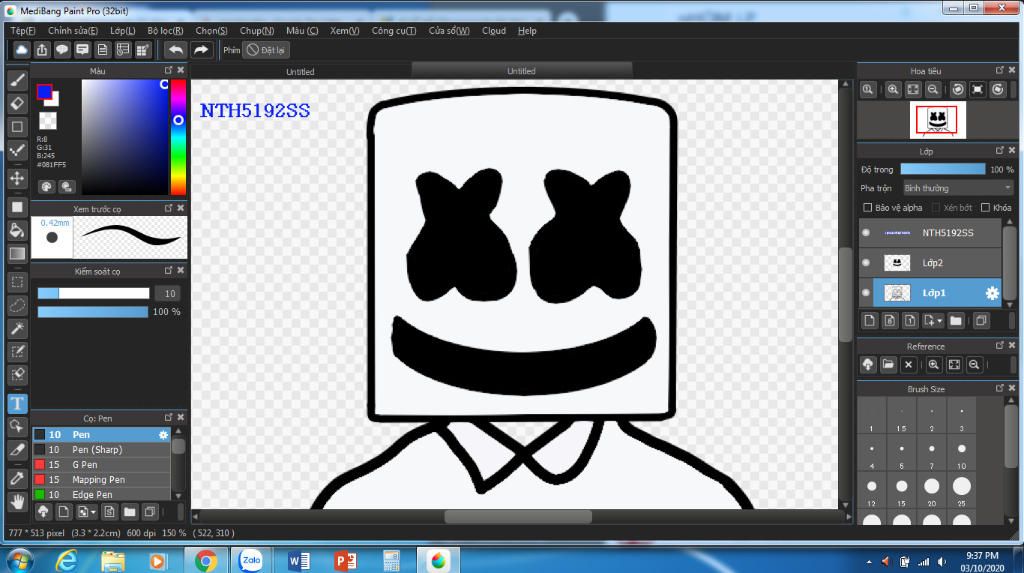Select the Gradient tool
This screenshot has height=573, width=1024.
(x=18, y=254)
